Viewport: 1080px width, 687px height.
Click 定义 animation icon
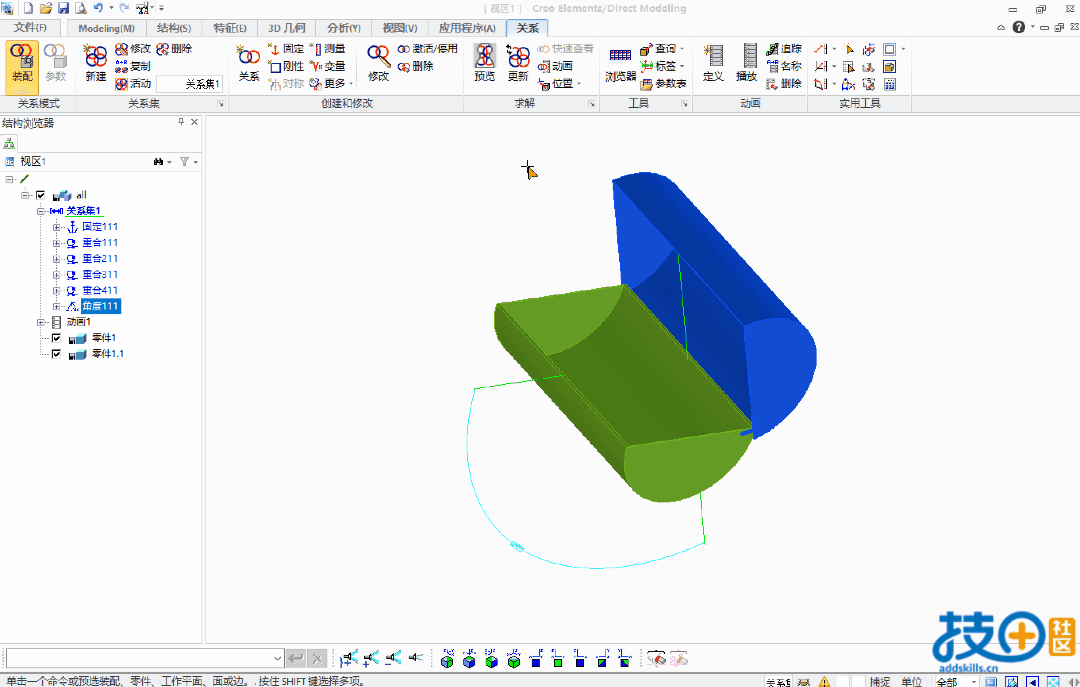point(714,63)
